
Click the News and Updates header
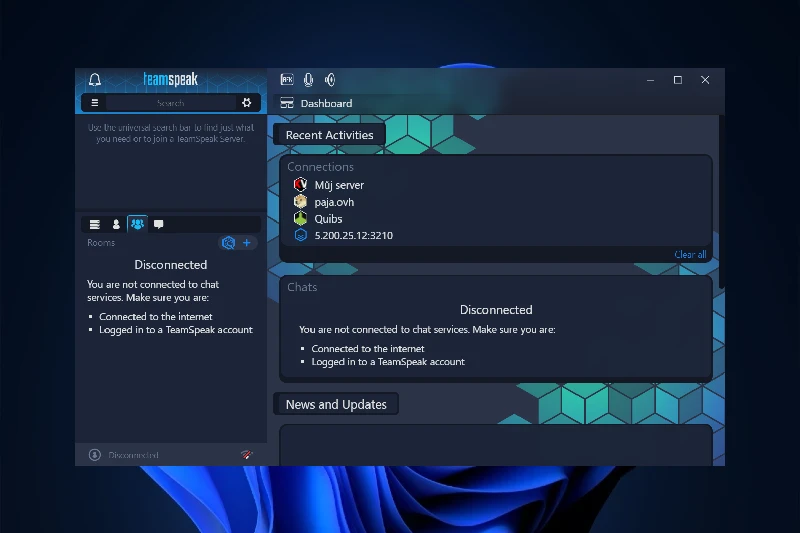coord(336,404)
